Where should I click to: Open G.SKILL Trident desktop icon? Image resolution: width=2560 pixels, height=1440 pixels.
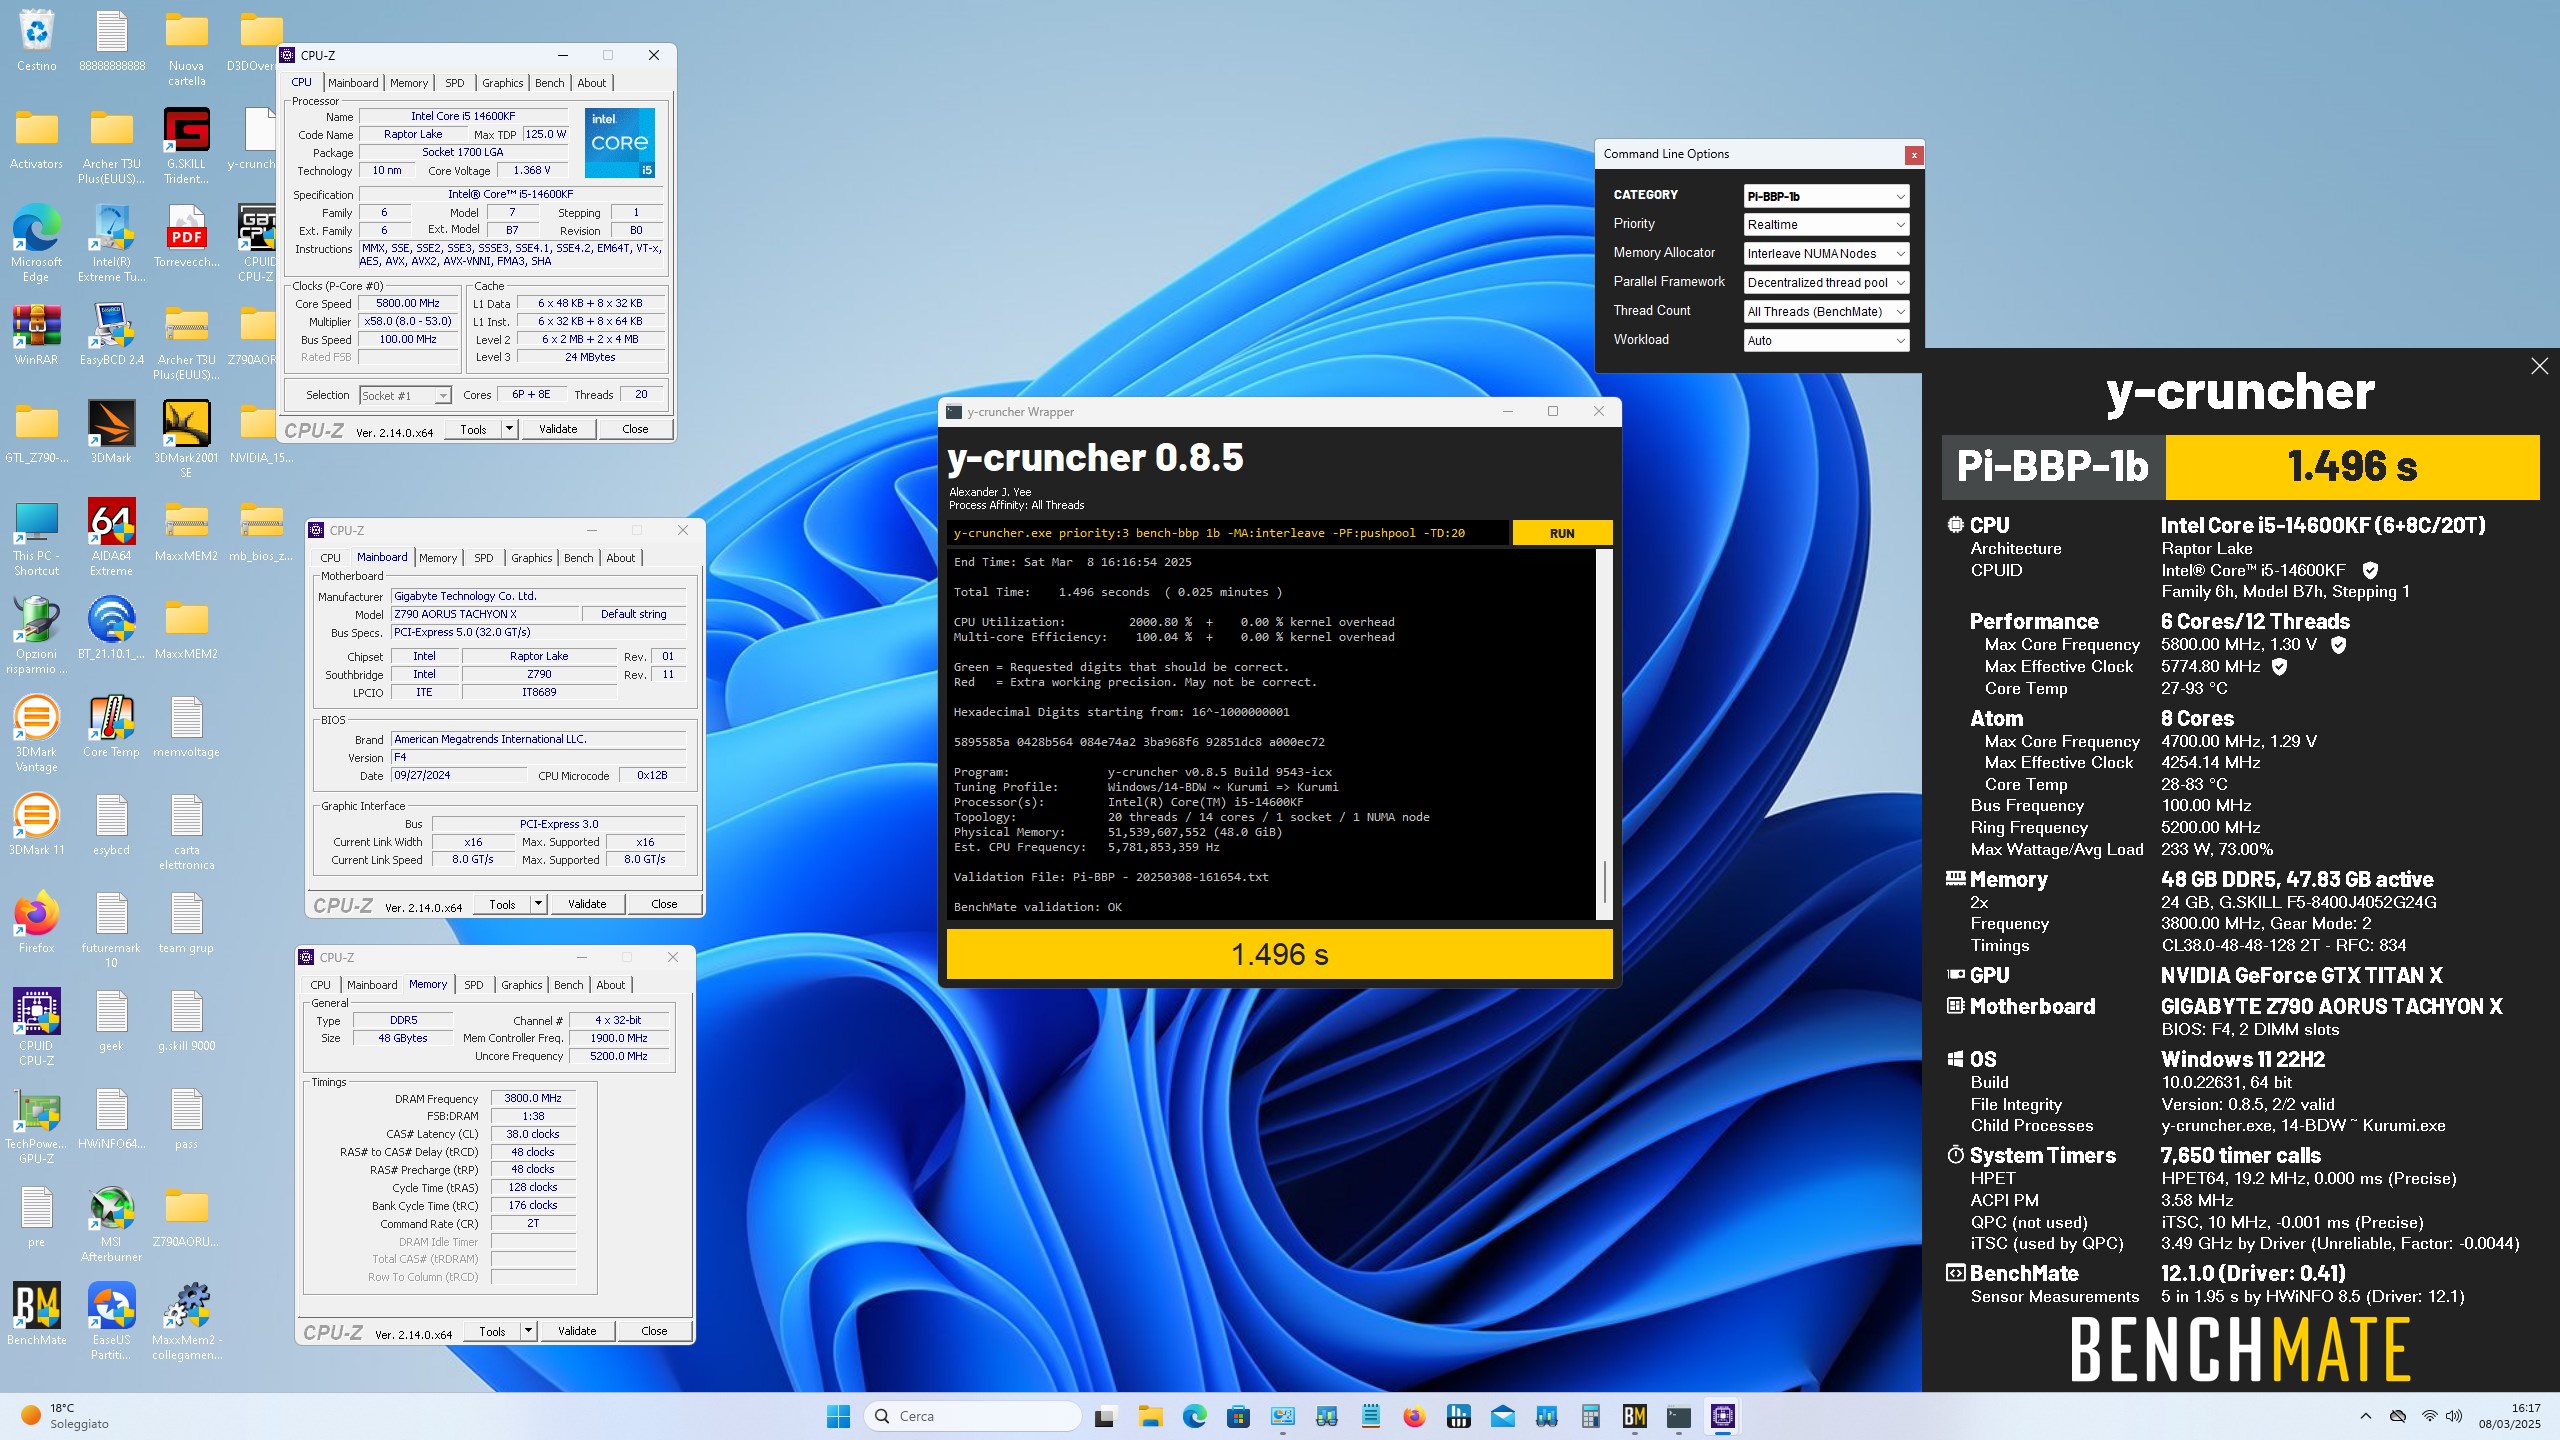(x=186, y=145)
